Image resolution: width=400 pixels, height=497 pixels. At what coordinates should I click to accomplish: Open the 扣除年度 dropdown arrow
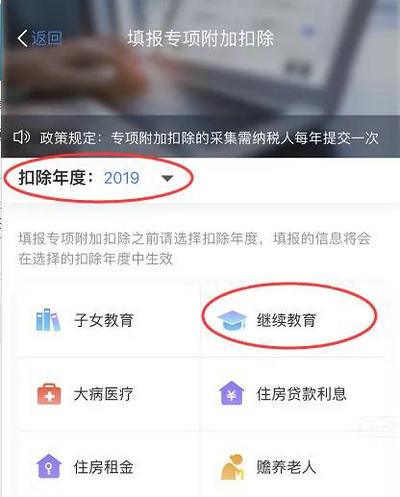(167, 179)
